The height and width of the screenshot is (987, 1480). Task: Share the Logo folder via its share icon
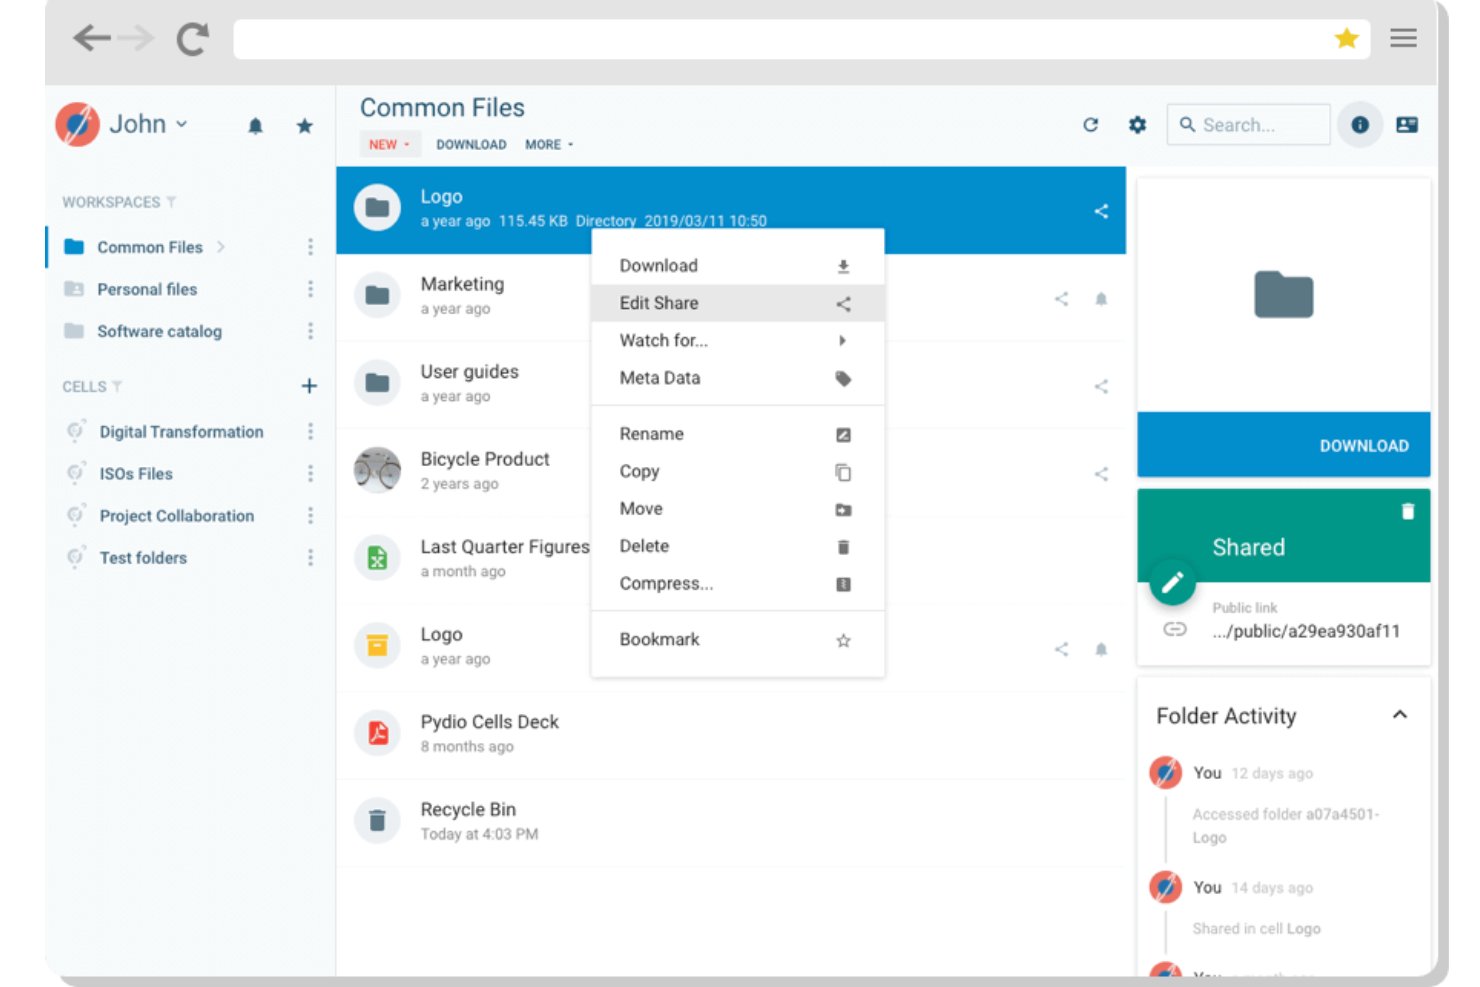pyautogui.click(x=1100, y=211)
